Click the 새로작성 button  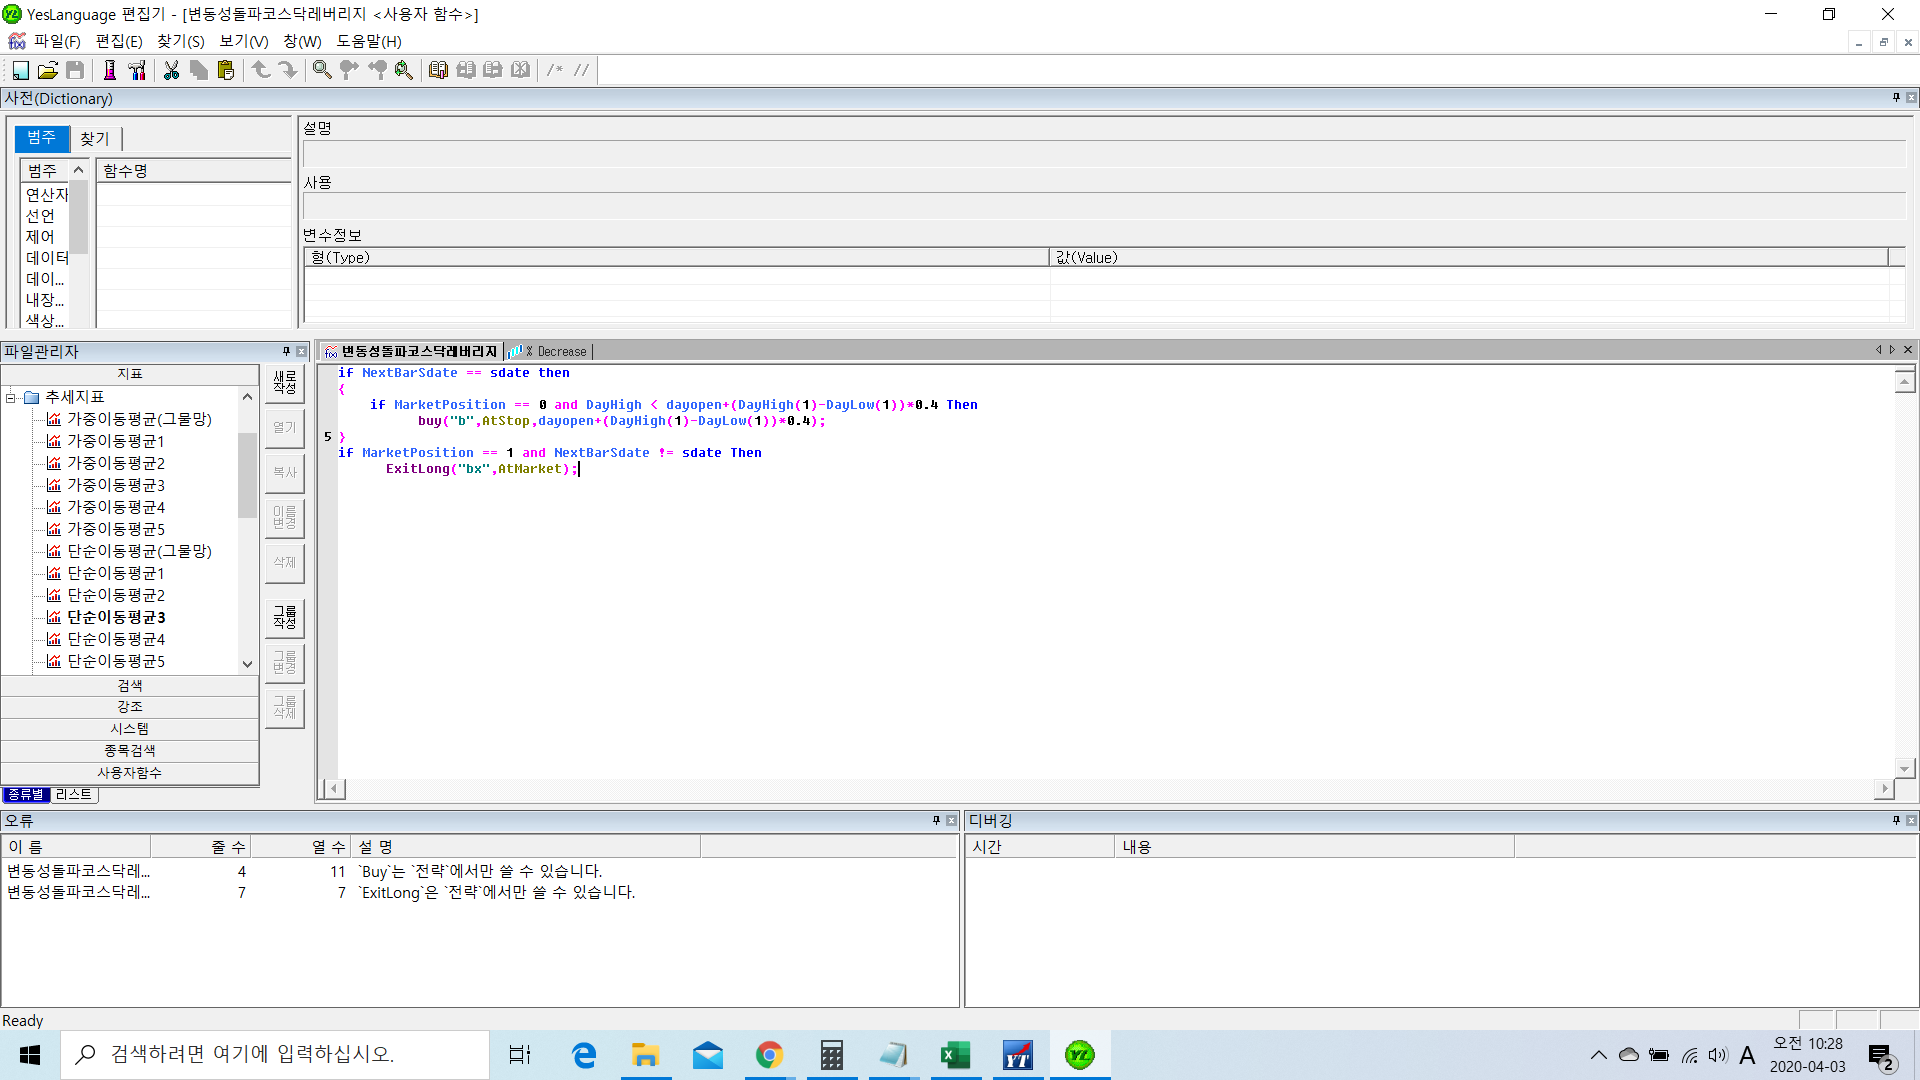click(285, 382)
